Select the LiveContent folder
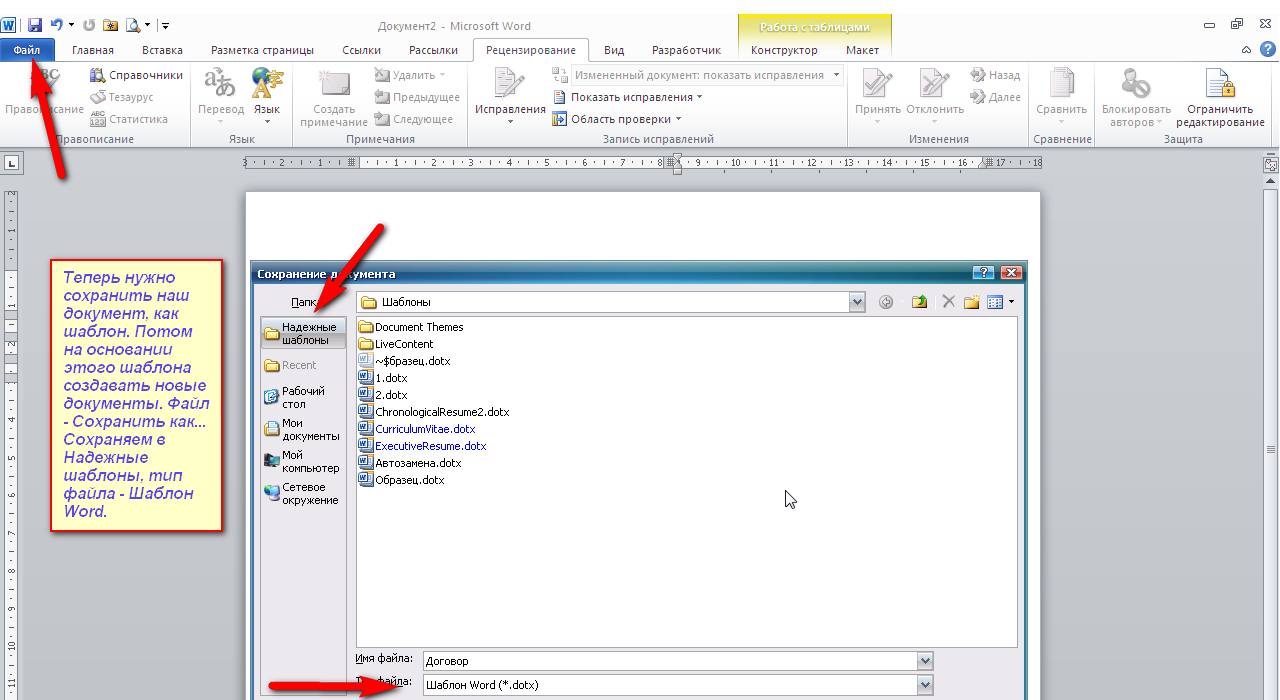 pos(396,344)
